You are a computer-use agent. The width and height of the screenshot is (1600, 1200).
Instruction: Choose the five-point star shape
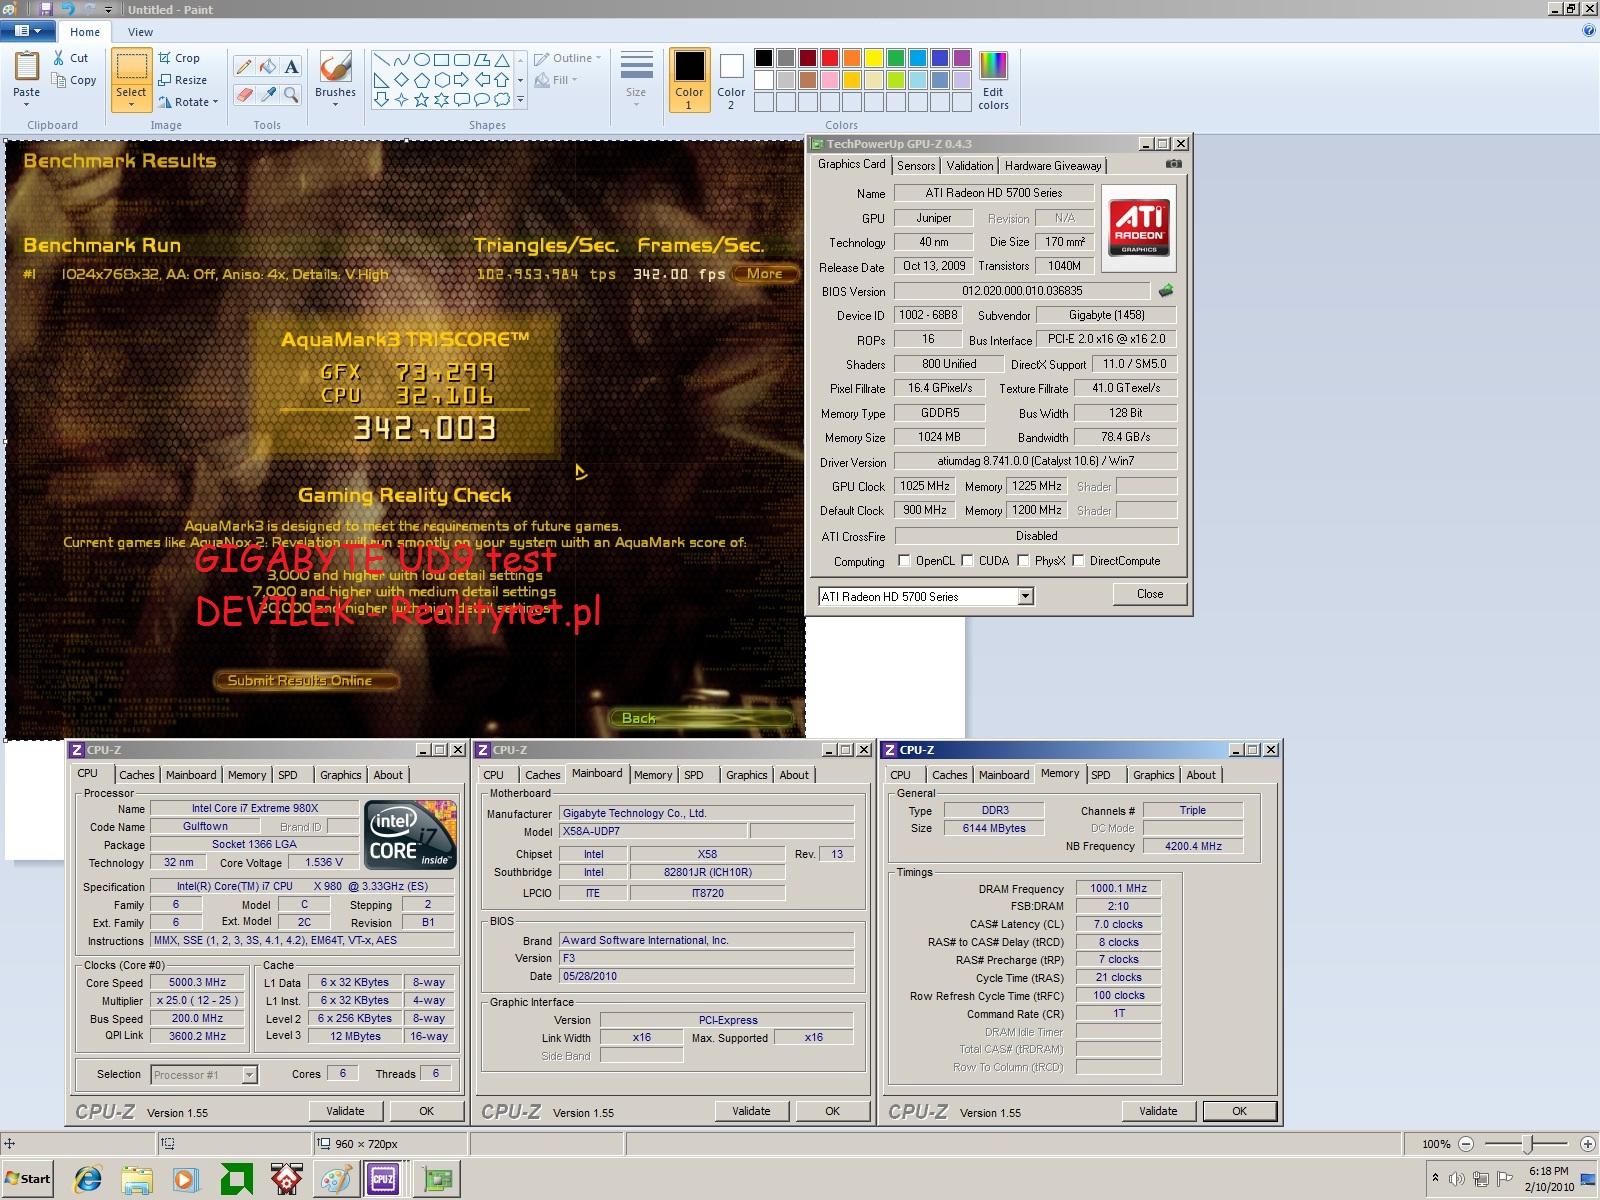[x=421, y=99]
